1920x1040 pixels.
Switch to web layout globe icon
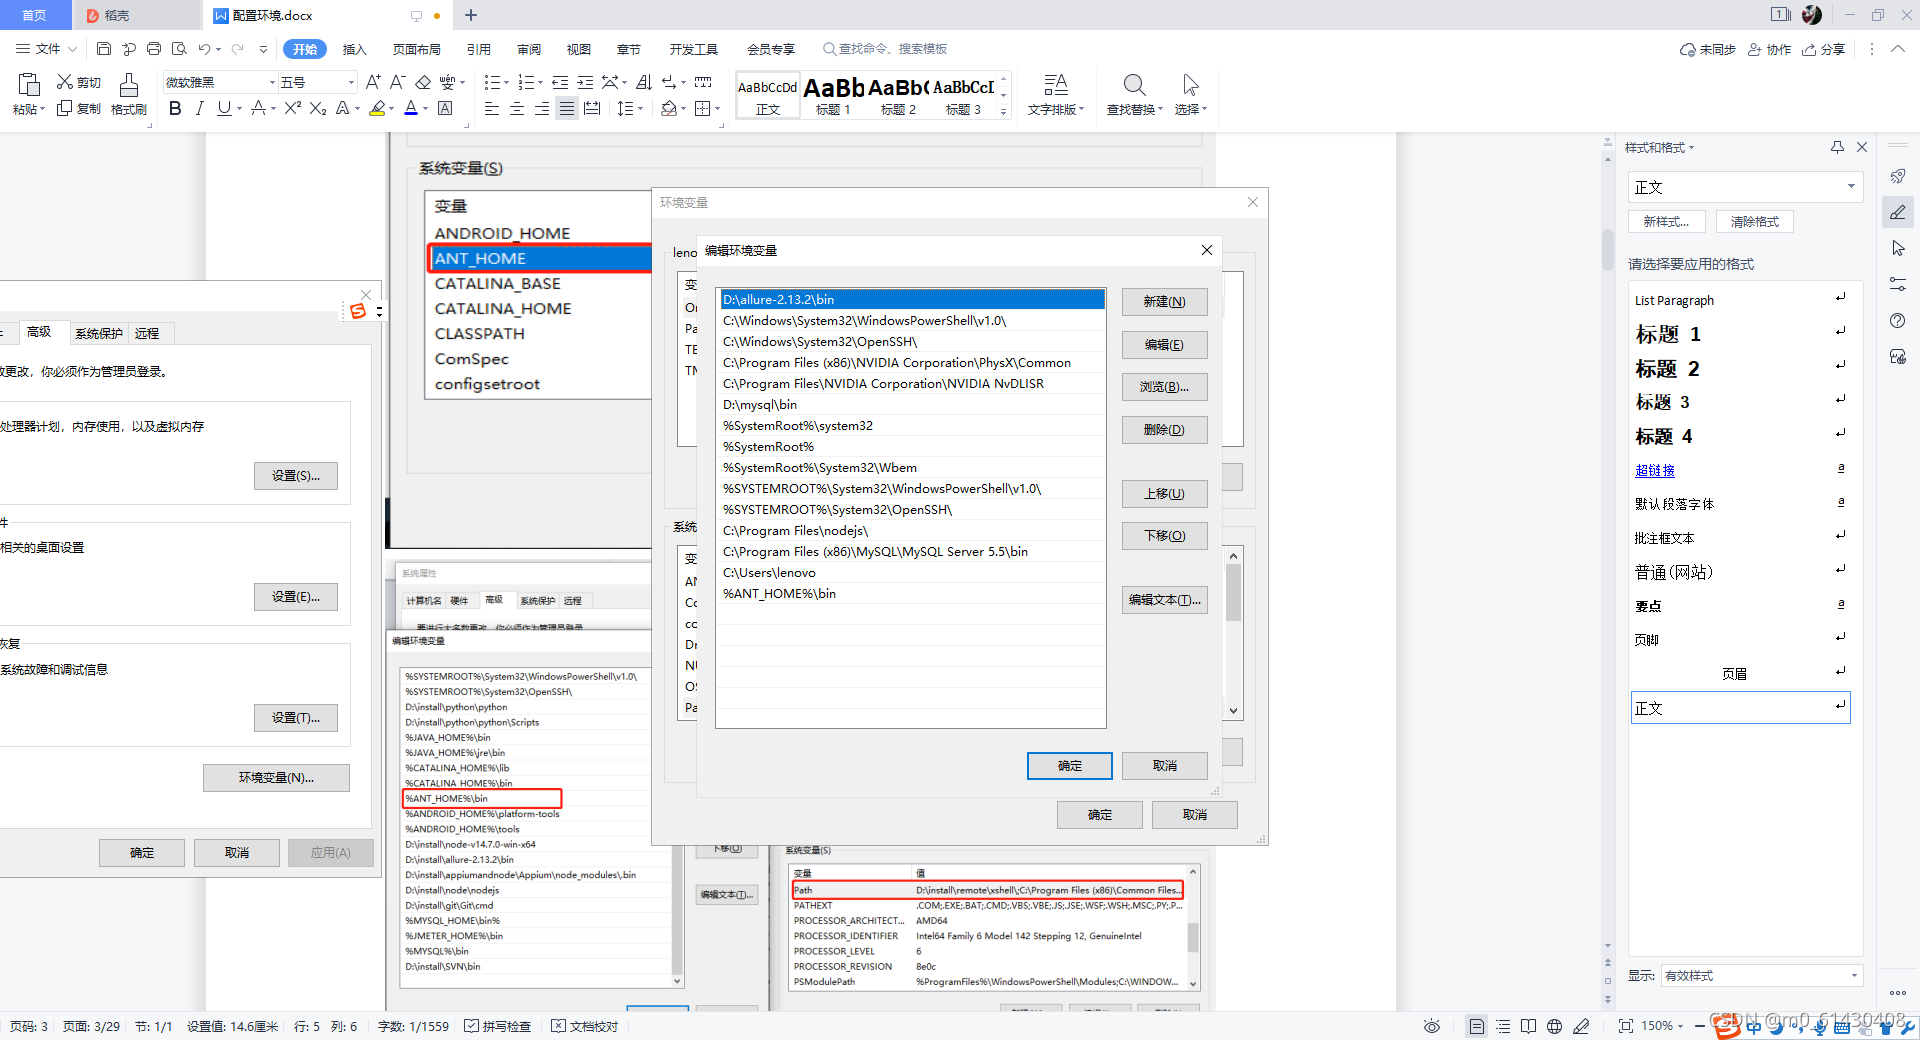[x=1554, y=1026]
